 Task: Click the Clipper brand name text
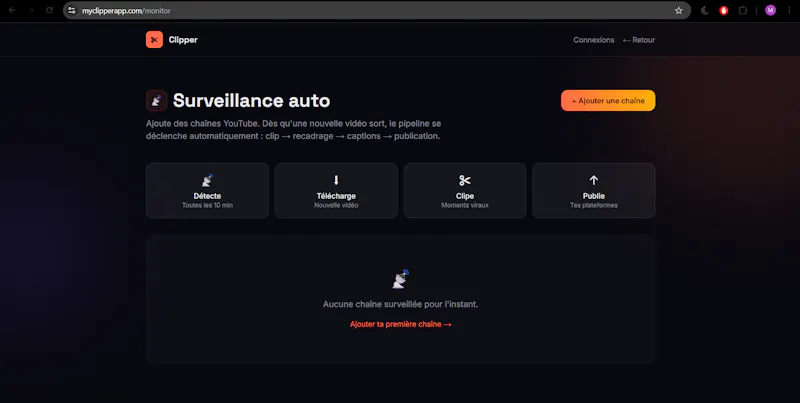click(x=183, y=40)
